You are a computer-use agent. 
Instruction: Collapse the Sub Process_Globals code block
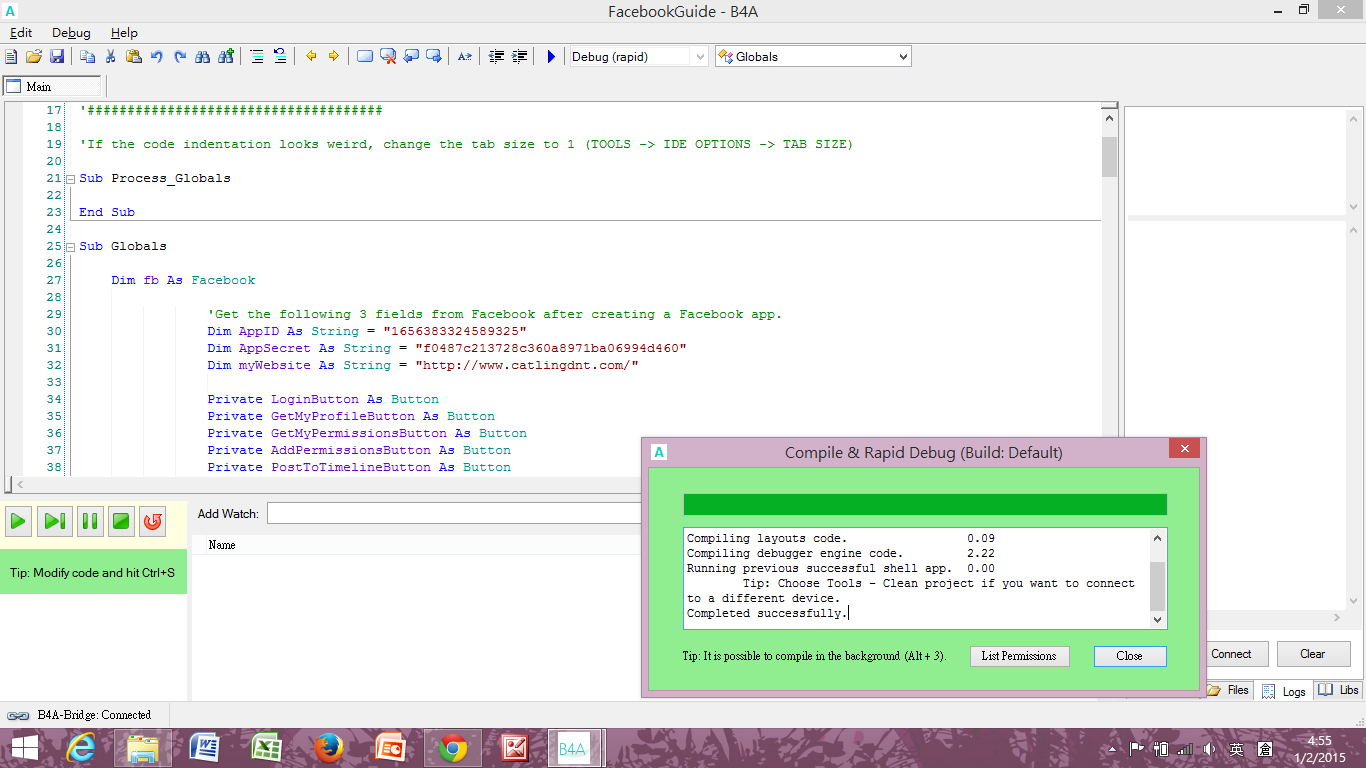coord(70,179)
